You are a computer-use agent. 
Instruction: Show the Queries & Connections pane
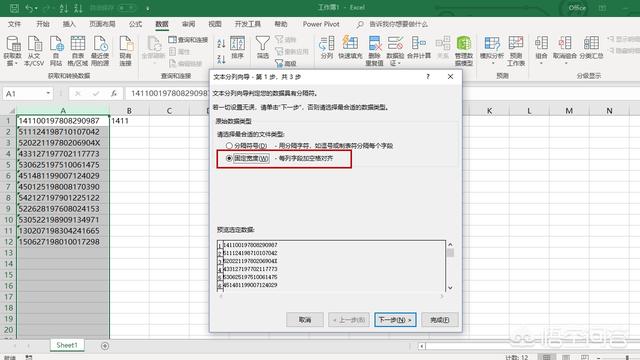point(188,40)
